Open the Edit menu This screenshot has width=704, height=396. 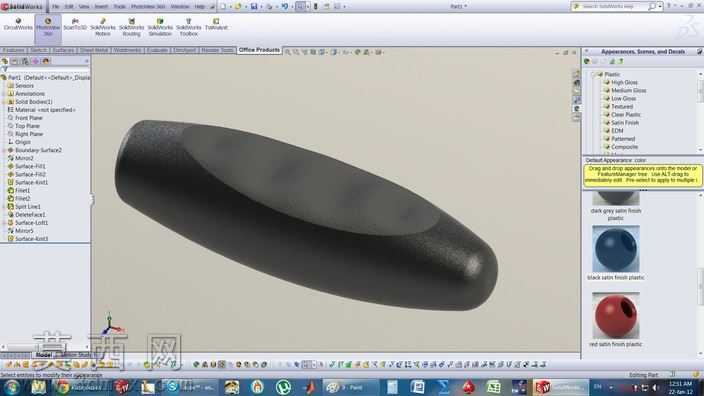pyautogui.click(x=69, y=7)
